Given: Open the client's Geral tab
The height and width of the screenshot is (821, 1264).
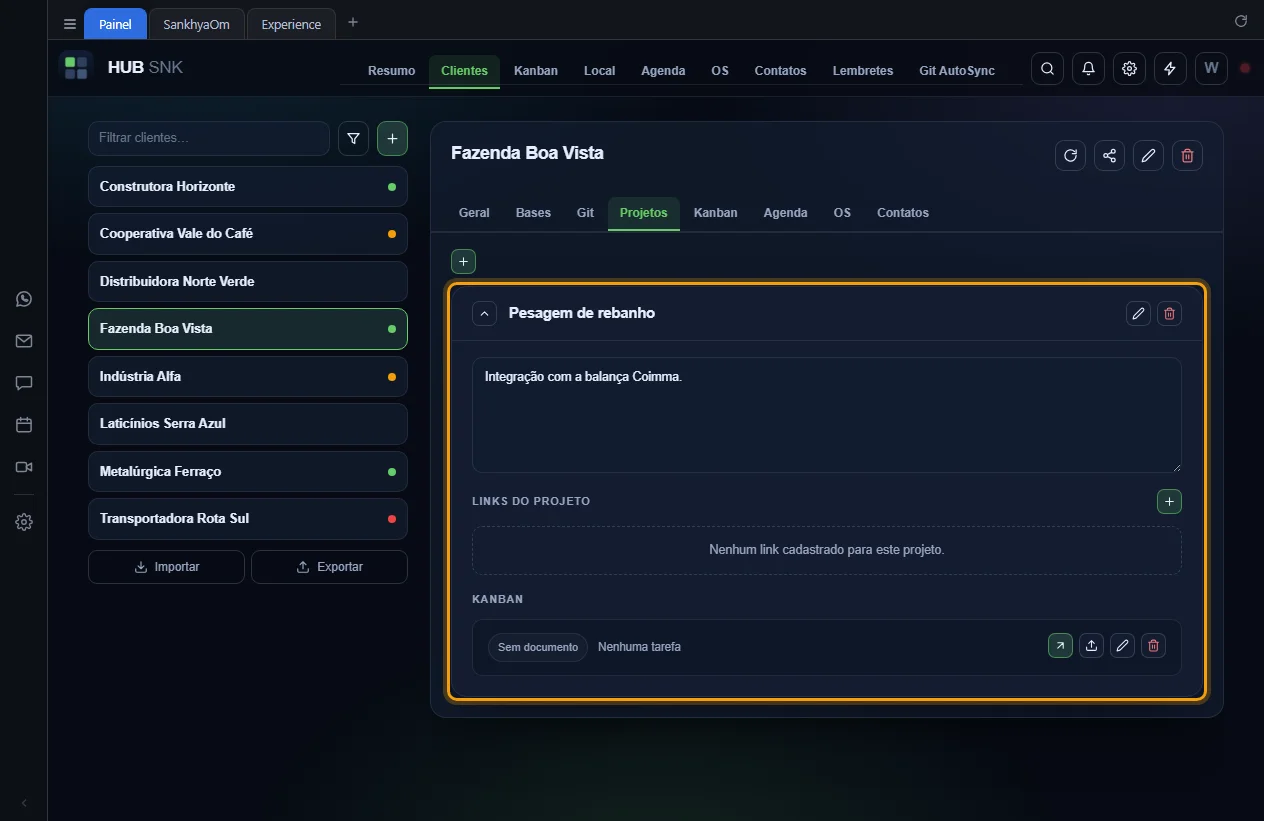Looking at the screenshot, I should [474, 213].
